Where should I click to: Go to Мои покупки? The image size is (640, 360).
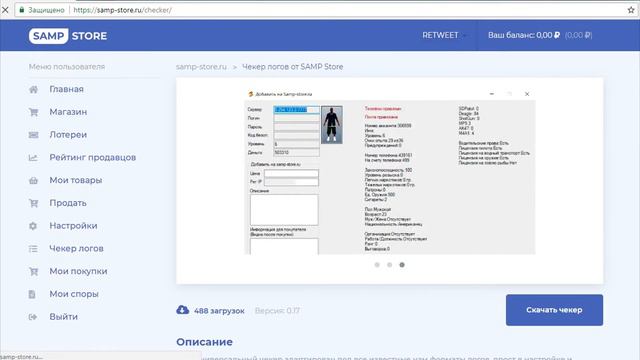(78, 271)
